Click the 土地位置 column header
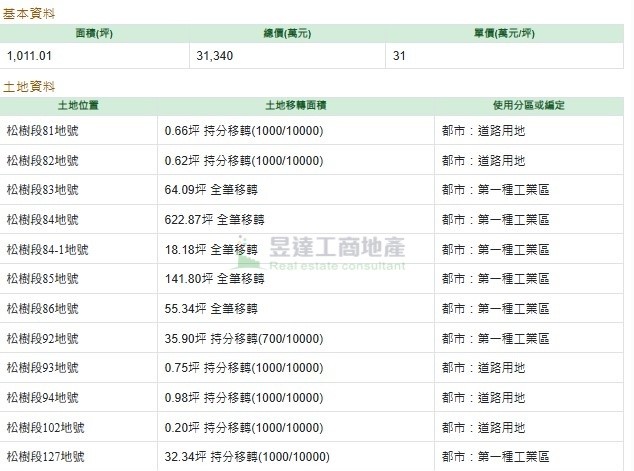Viewport: 634px width, 471px height. click(78, 106)
